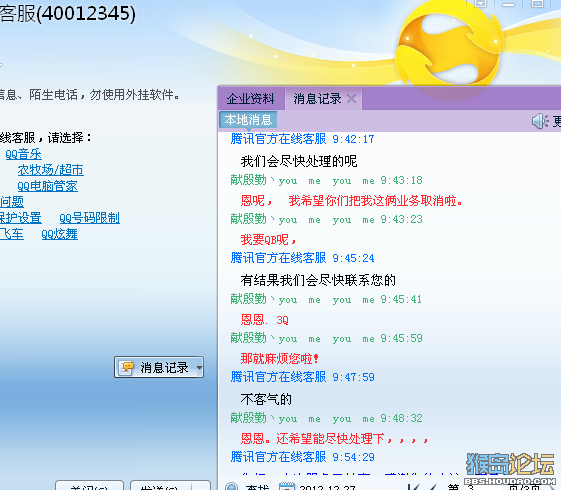The width and height of the screenshot is (561, 490).
Task: Click the search magnifier icon at bottom
Action: click(231, 486)
